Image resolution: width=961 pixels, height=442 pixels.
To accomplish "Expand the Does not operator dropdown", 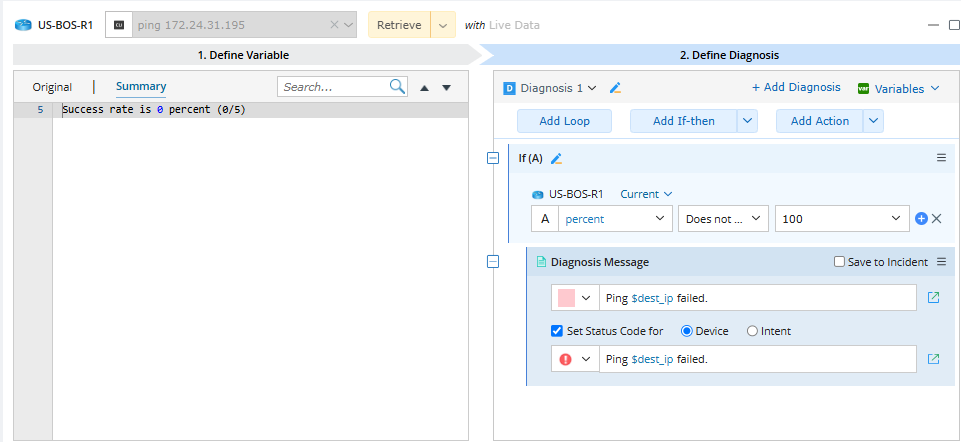I will (723, 218).
